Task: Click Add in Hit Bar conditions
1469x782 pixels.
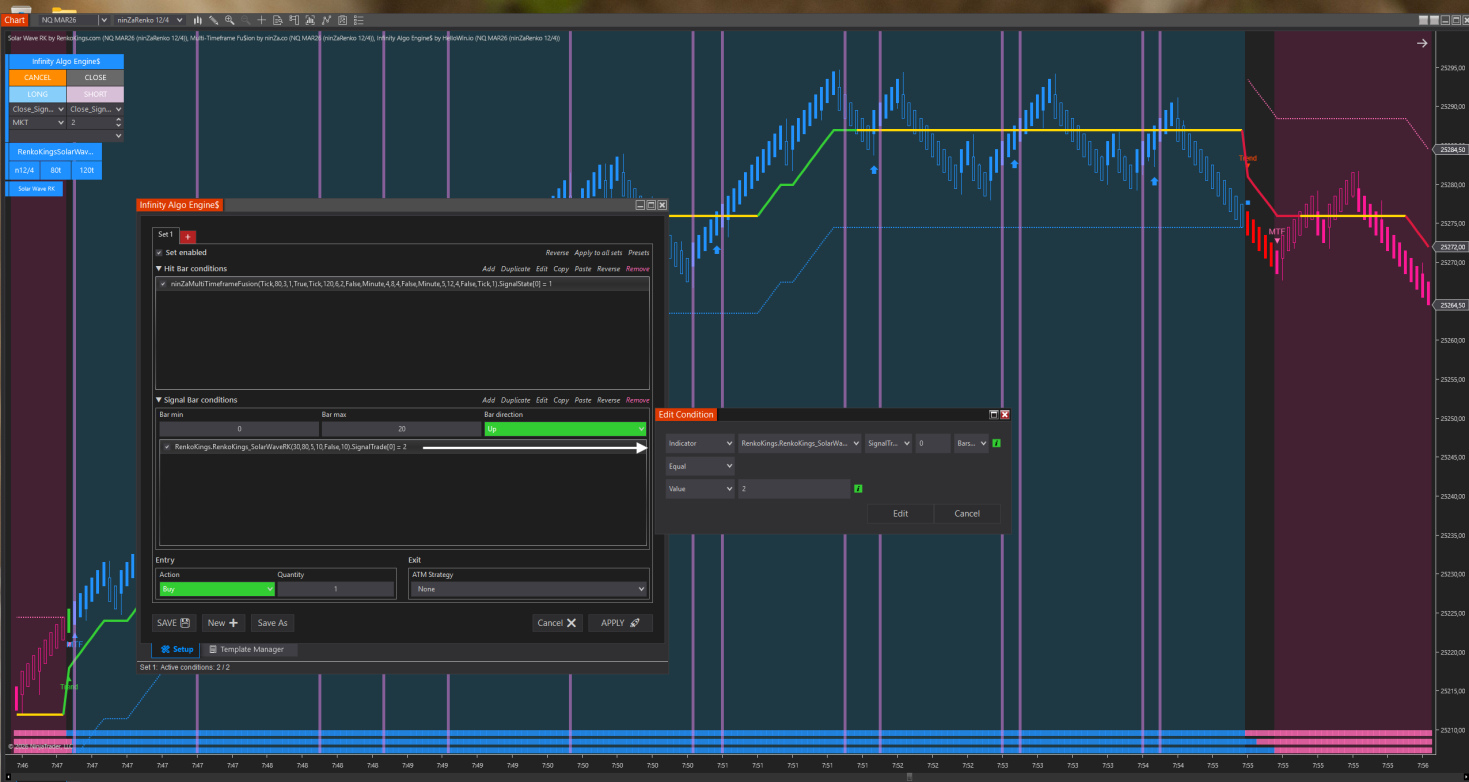Action: (x=488, y=269)
